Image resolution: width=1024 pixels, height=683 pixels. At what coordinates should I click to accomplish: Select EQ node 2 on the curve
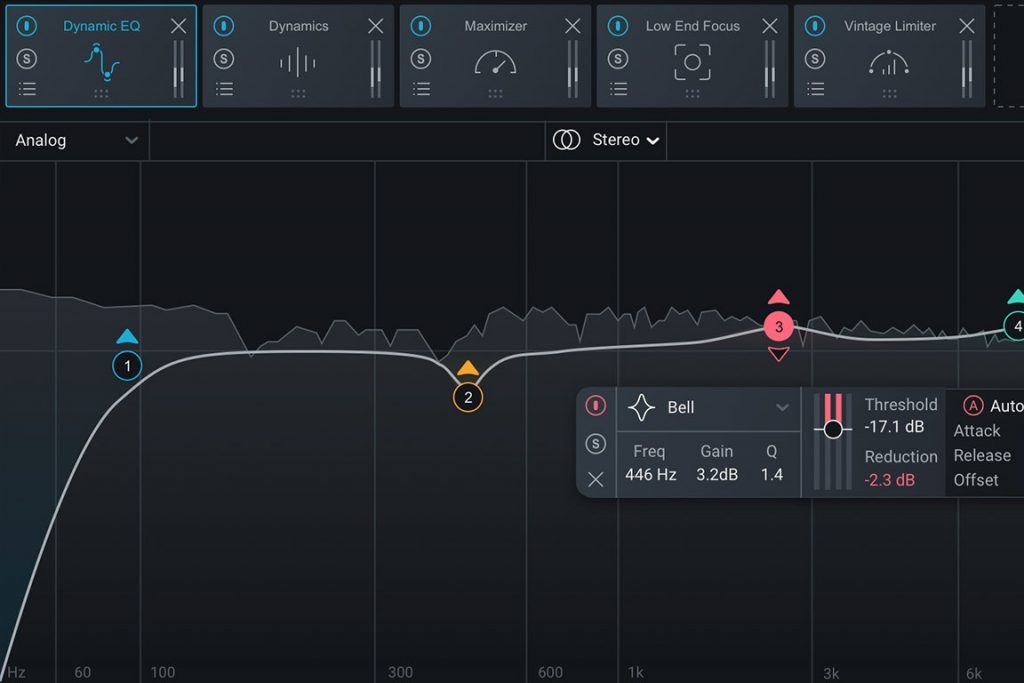click(x=468, y=397)
